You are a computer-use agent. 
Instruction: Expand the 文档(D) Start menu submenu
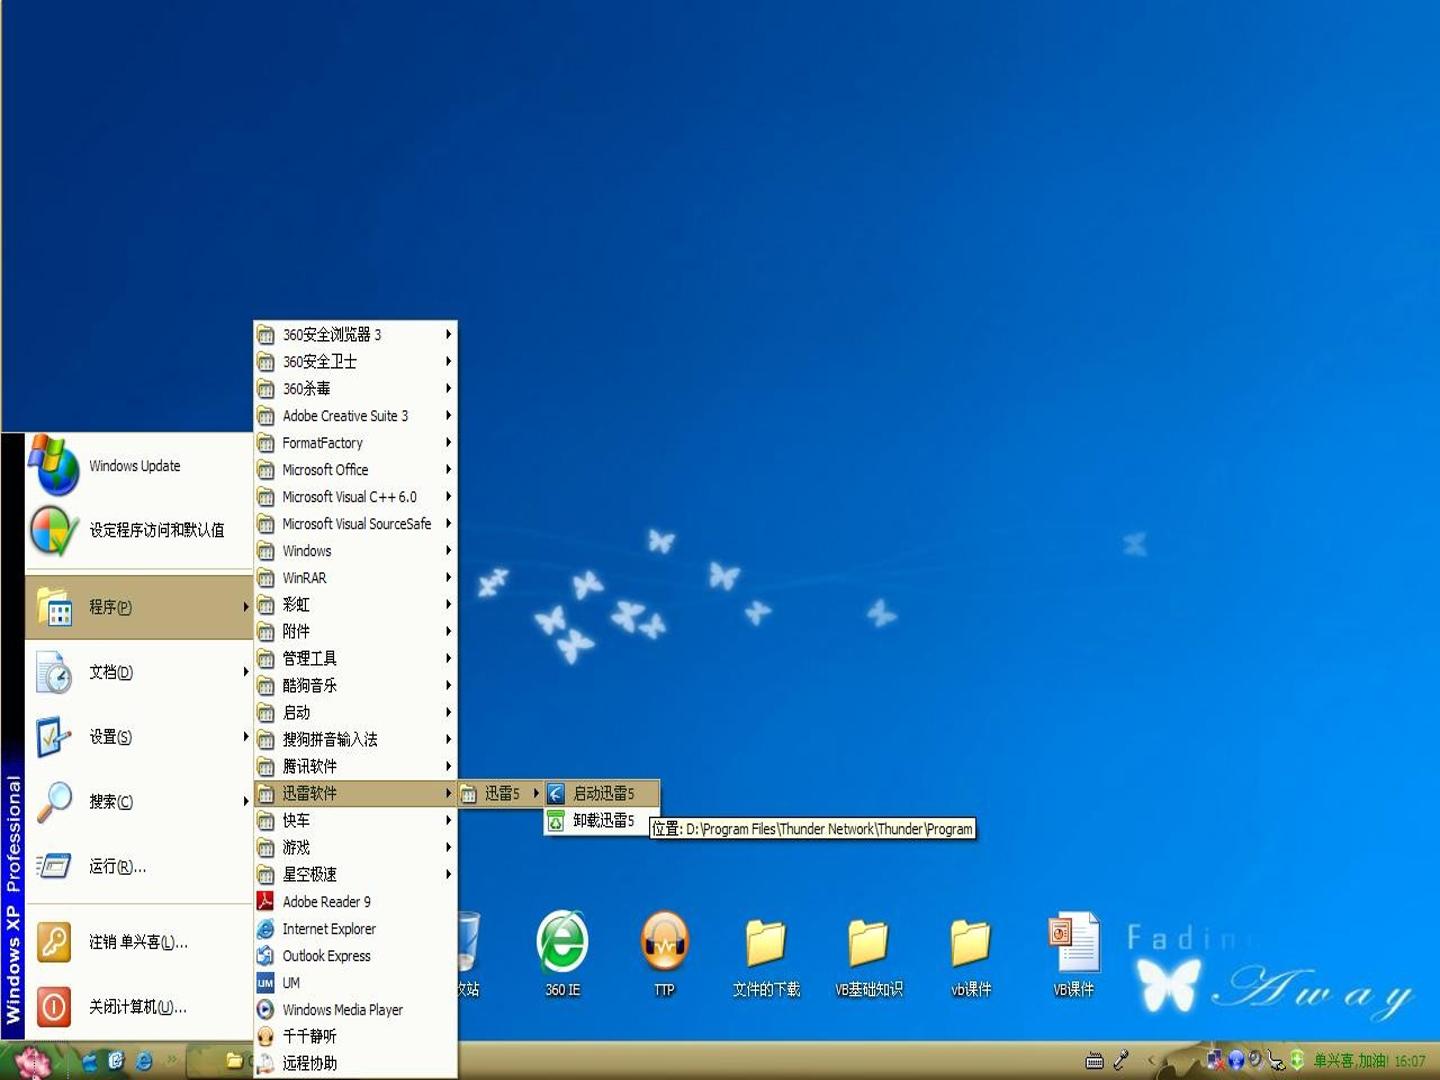[x=139, y=672]
